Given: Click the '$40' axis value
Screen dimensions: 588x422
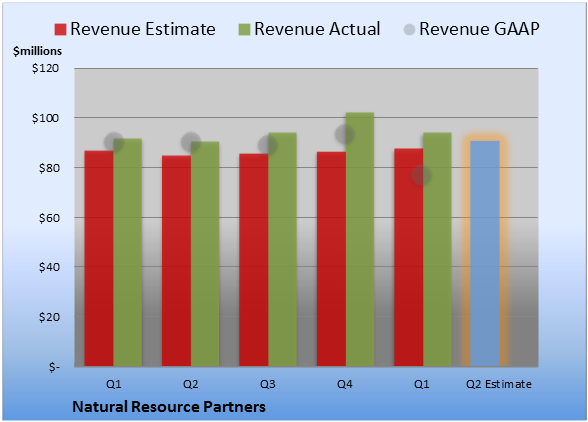Looking at the screenshot, I should [x=49, y=267].
